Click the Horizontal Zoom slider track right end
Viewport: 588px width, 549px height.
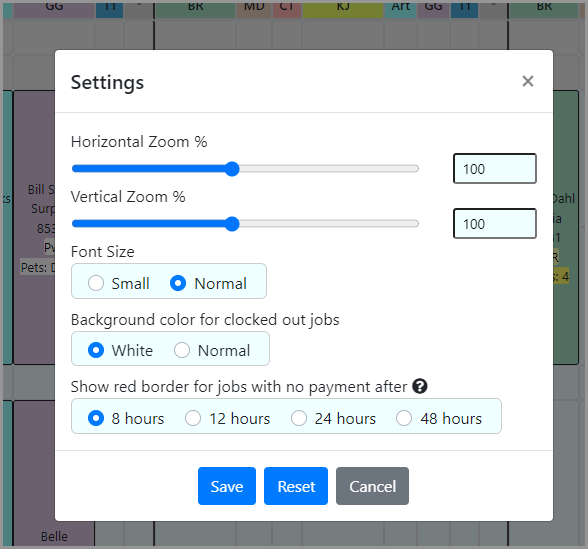[x=415, y=169]
